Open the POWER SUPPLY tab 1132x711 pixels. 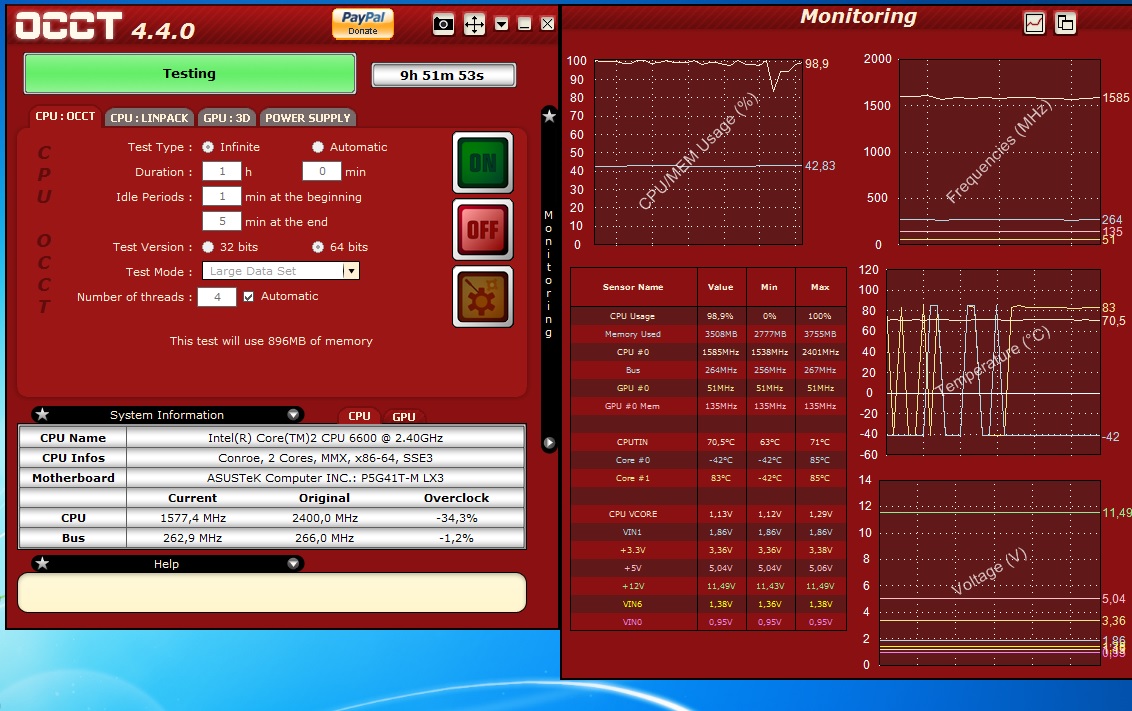(308, 118)
